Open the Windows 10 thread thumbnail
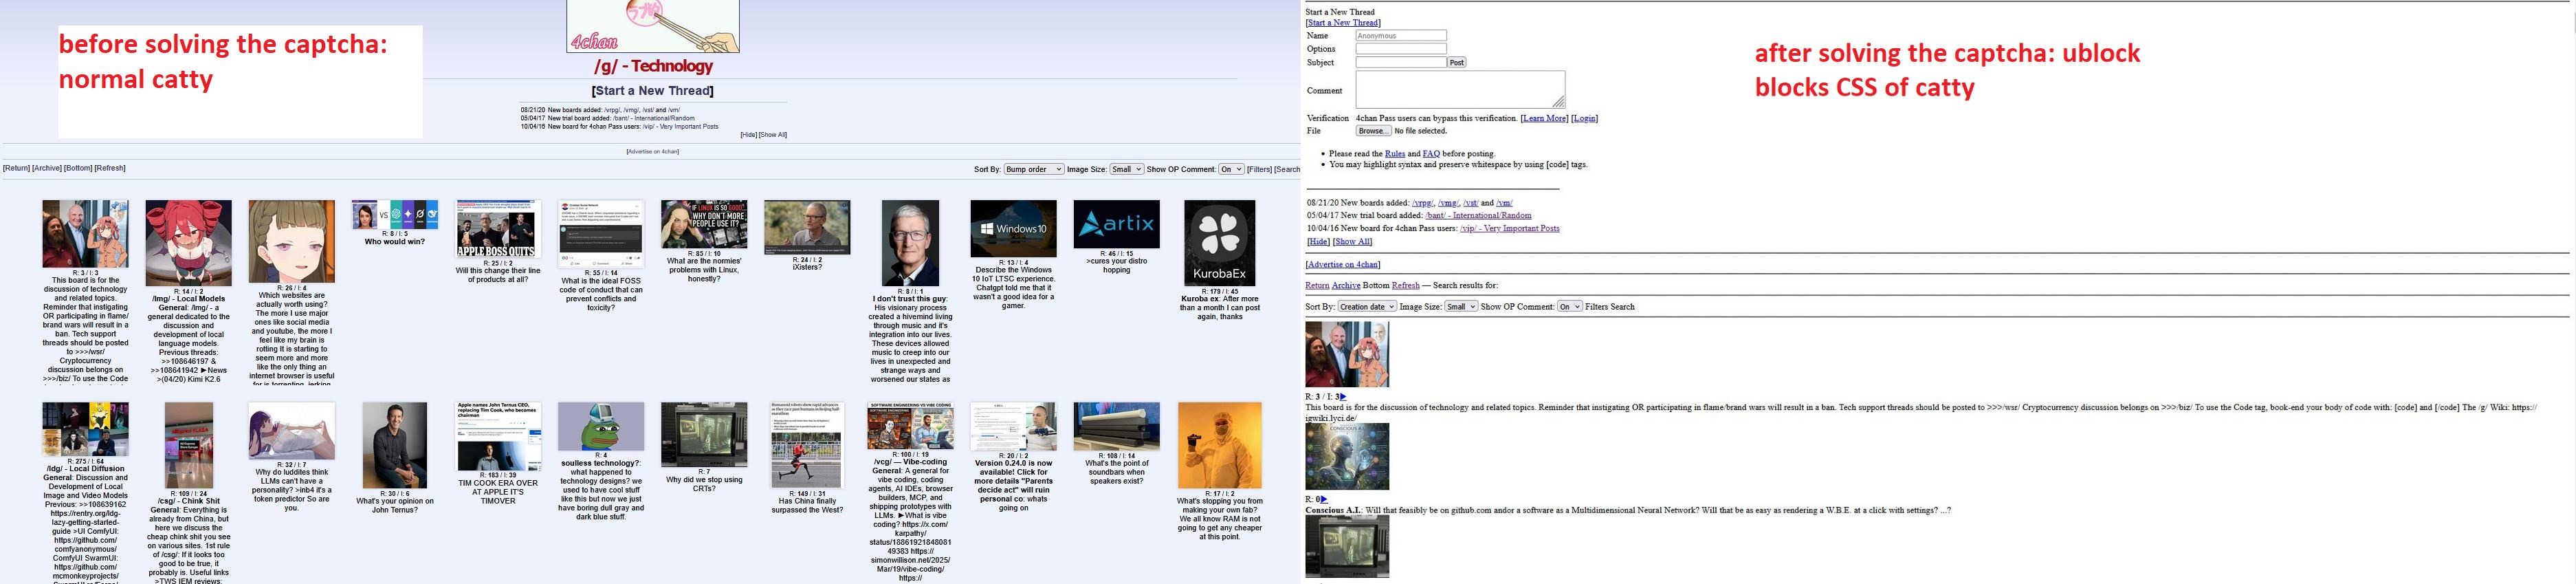This screenshot has width=2576, height=584. point(1013,229)
